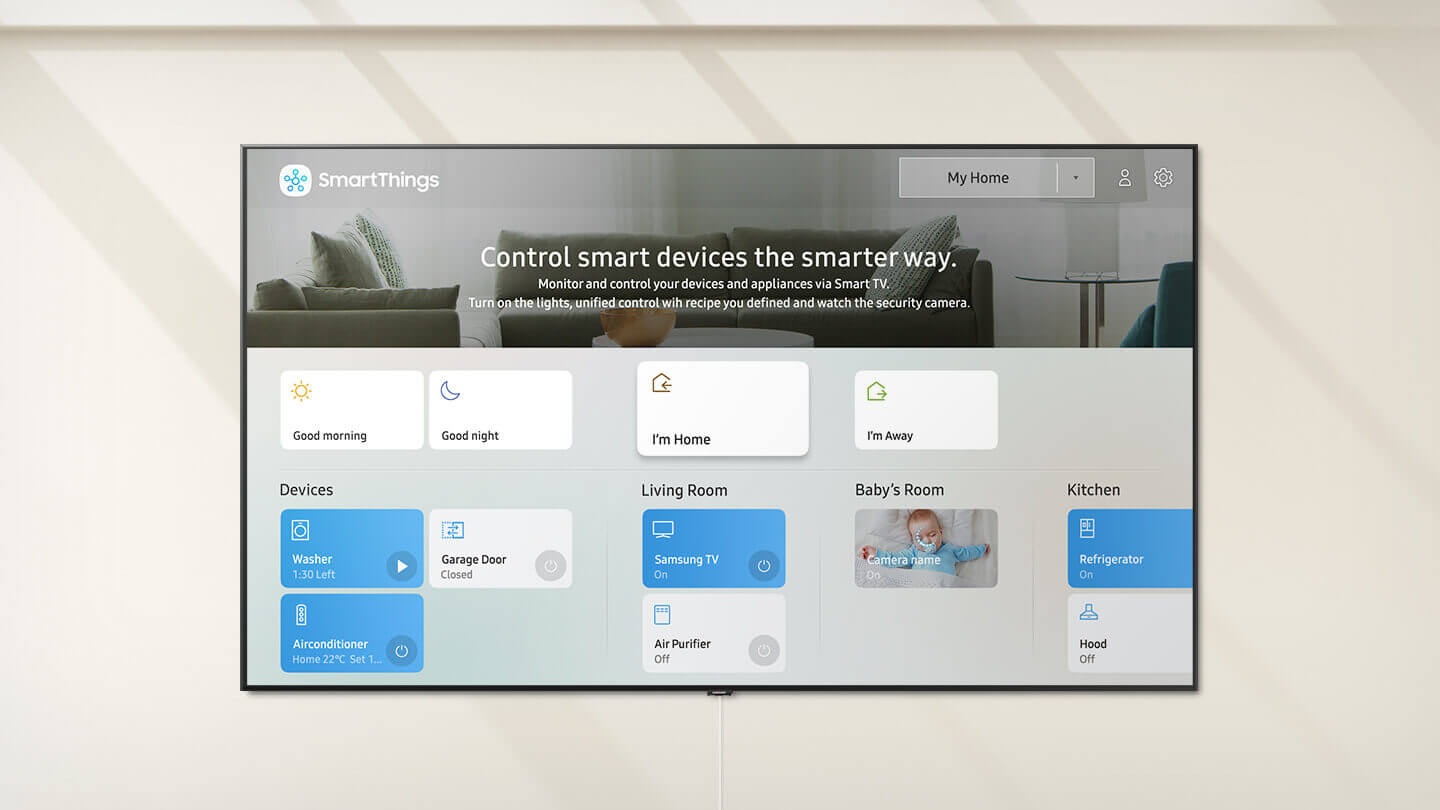This screenshot has height=810, width=1440.
Task: Click the Hood icon
Action: (1088, 613)
